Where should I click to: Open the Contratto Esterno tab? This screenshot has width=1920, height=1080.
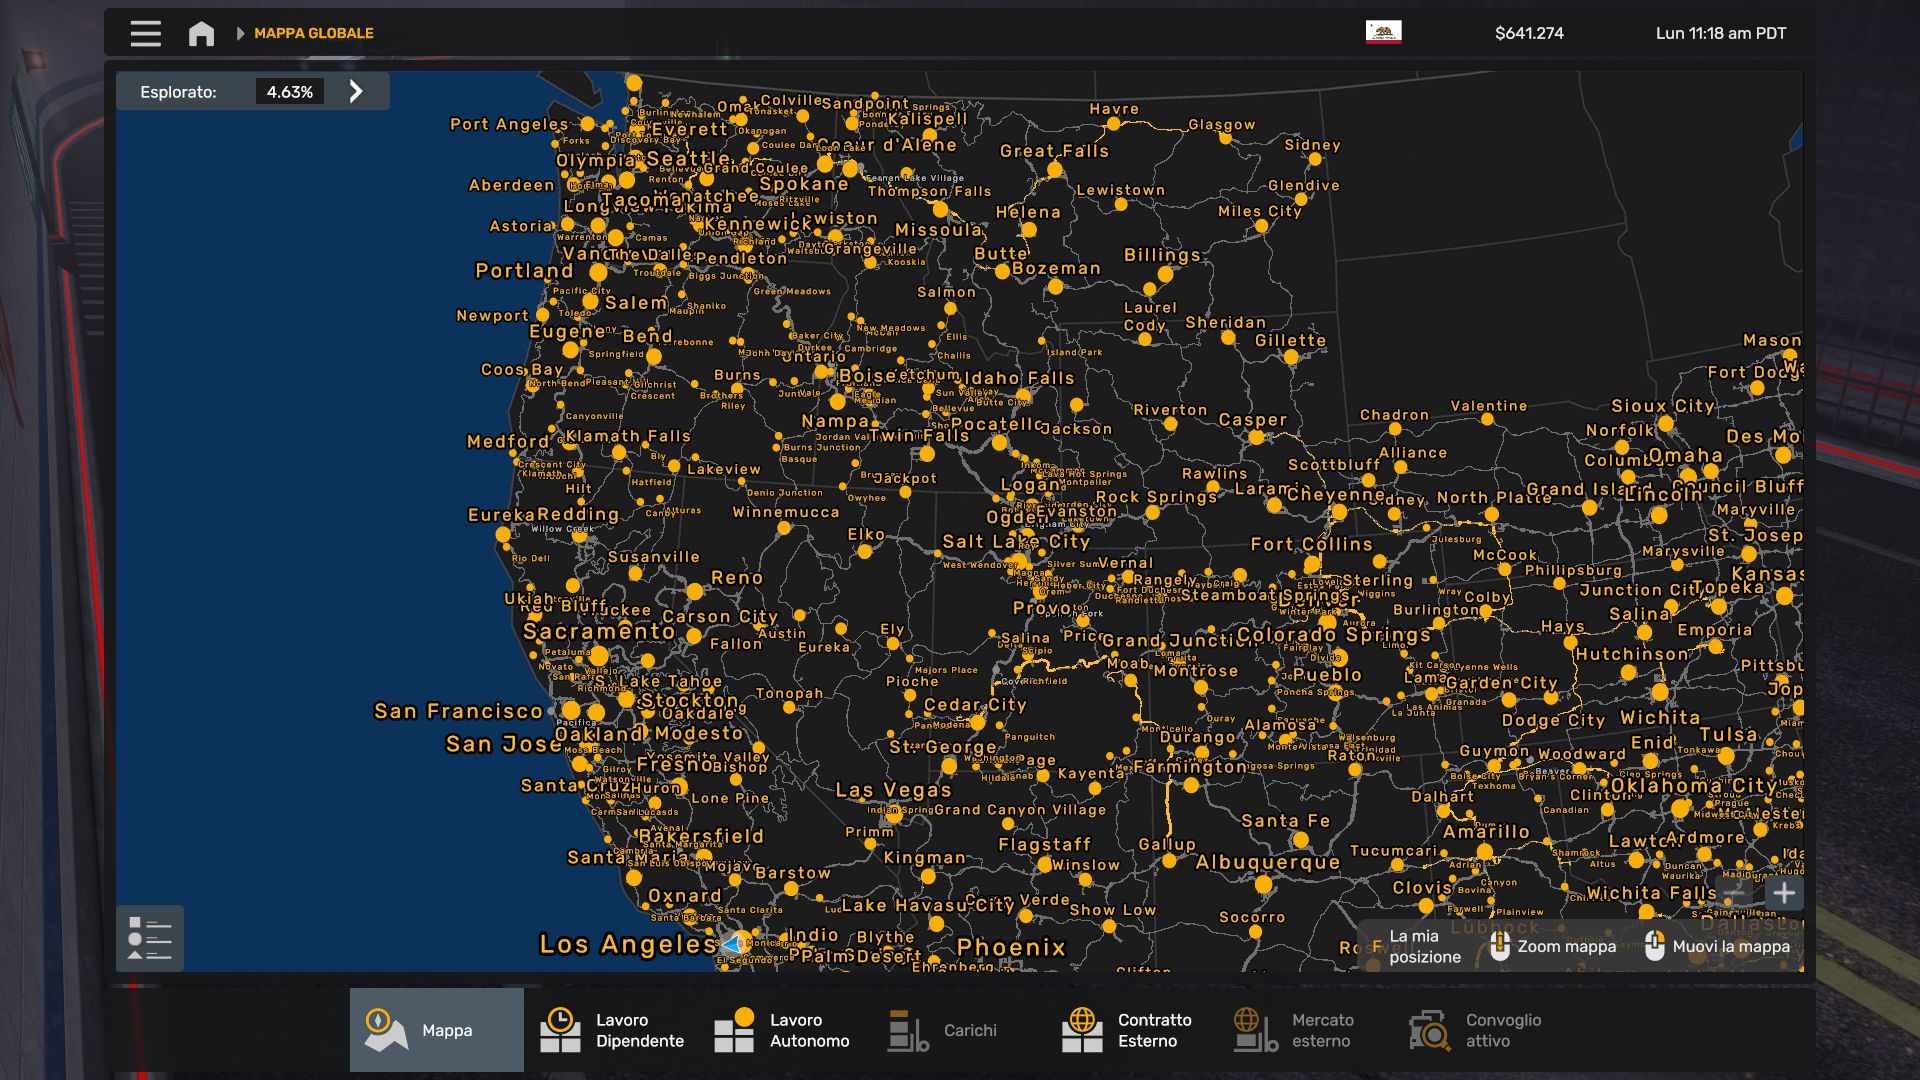pos(1133,1030)
